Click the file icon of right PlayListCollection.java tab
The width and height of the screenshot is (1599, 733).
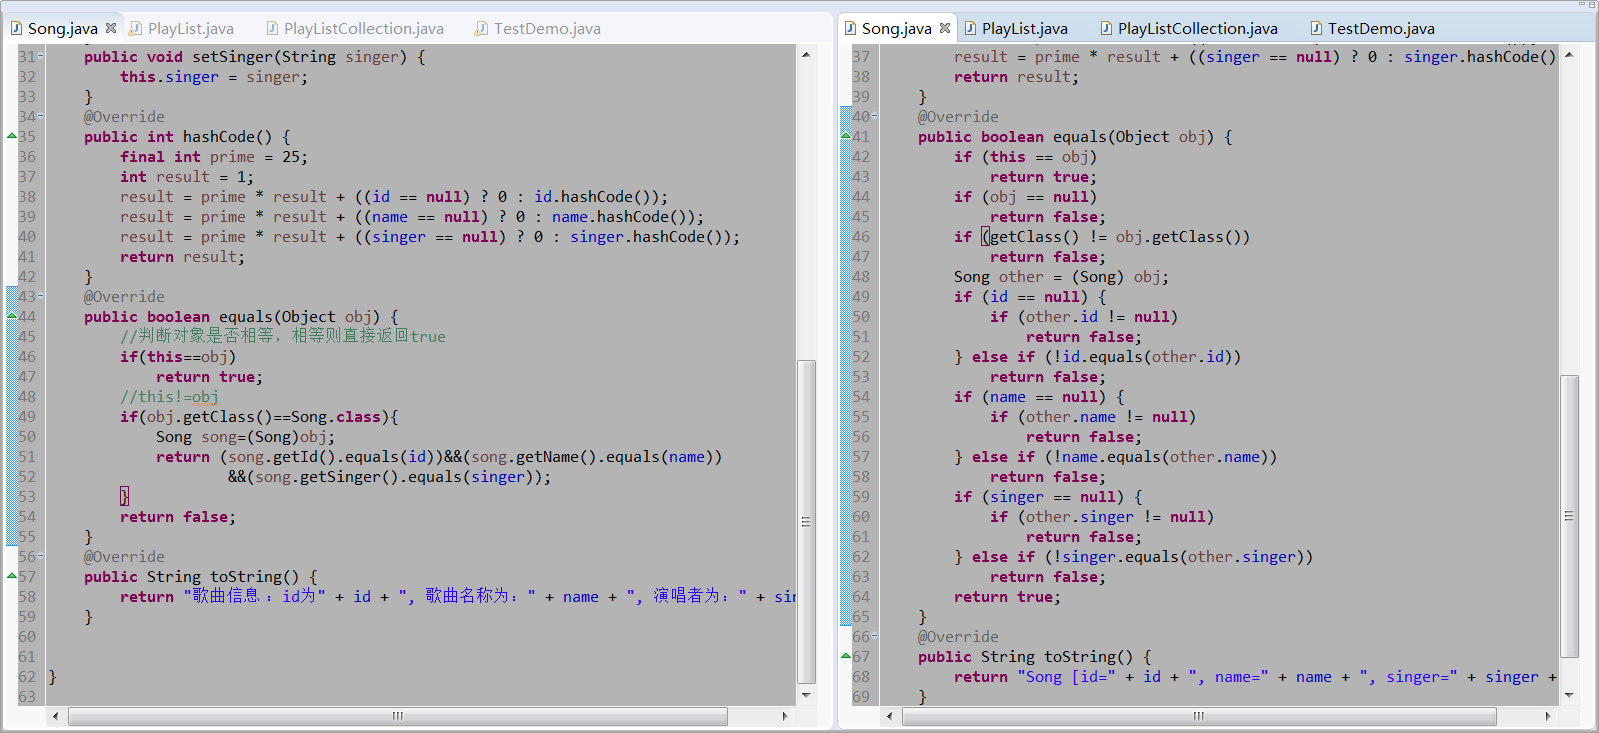pyautogui.click(x=1106, y=28)
